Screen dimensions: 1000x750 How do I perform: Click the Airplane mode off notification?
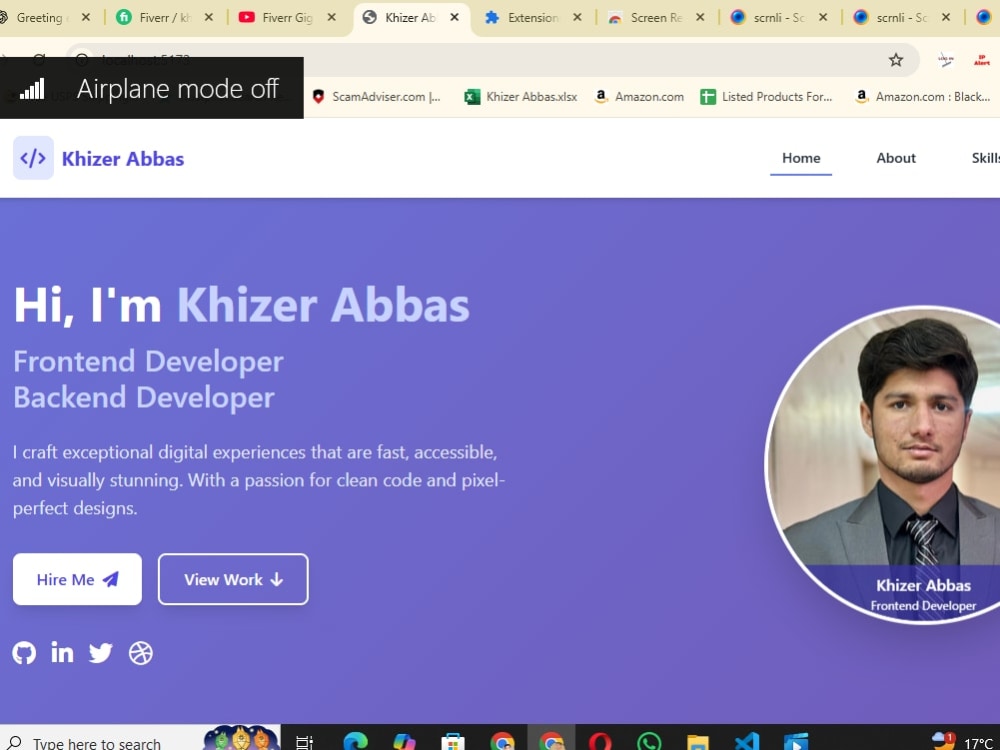pyautogui.click(x=152, y=88)
